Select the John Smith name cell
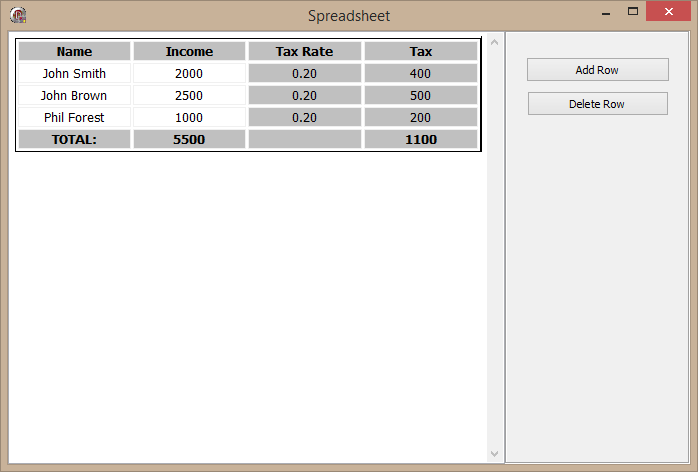This screenshot has width=698, height=472. [x=74, y=73]
